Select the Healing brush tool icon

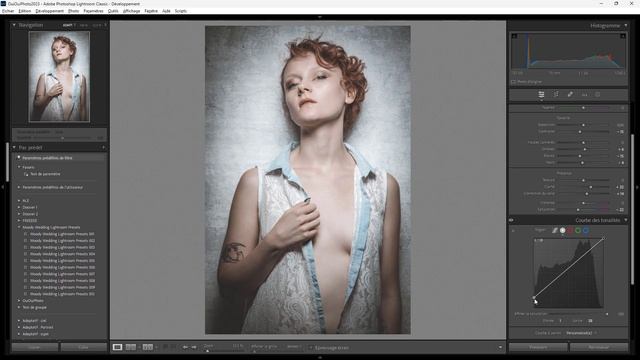(x=570, y=95)
